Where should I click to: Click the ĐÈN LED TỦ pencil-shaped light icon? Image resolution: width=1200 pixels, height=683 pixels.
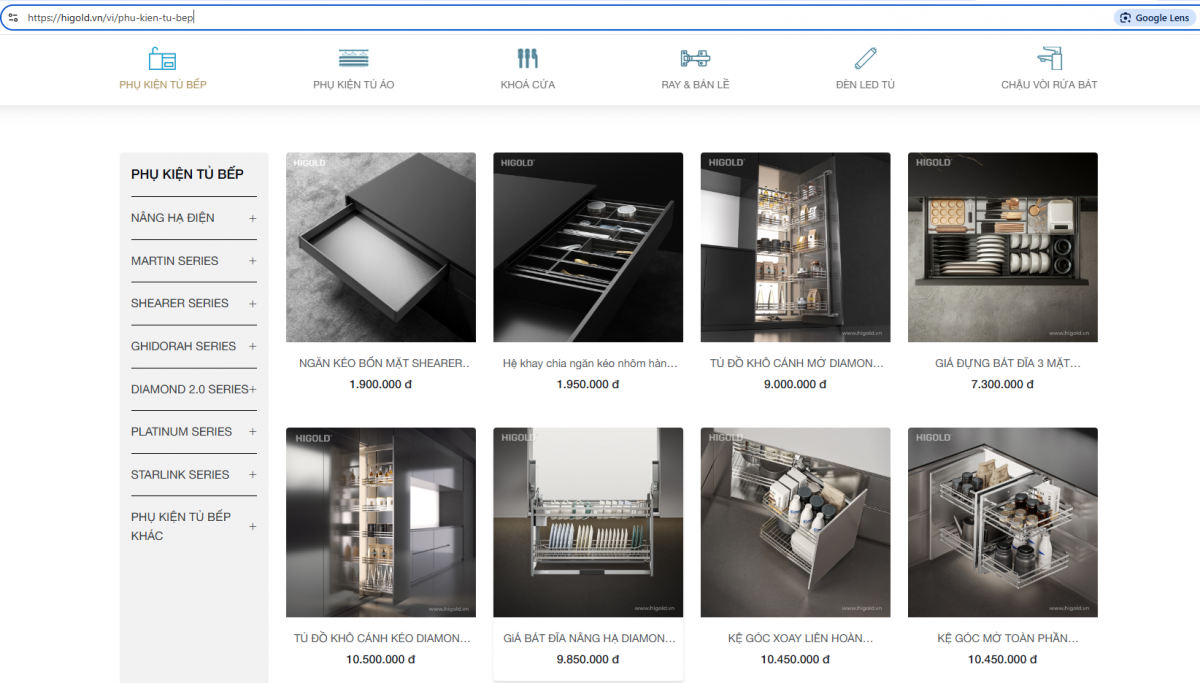(865, 58)
